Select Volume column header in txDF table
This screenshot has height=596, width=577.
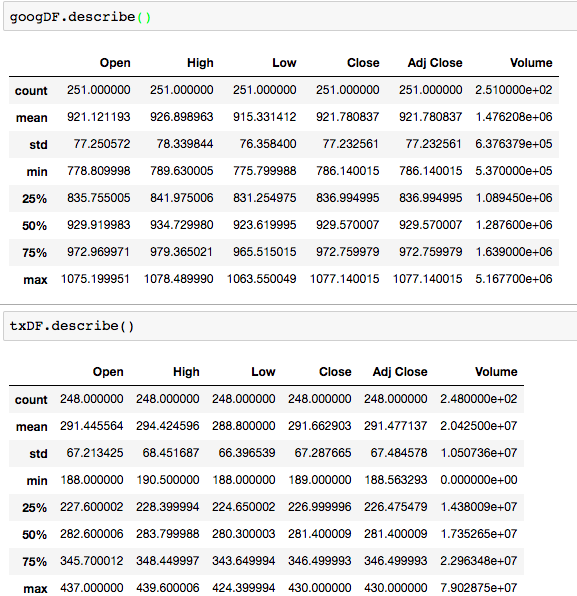(496, 372)
